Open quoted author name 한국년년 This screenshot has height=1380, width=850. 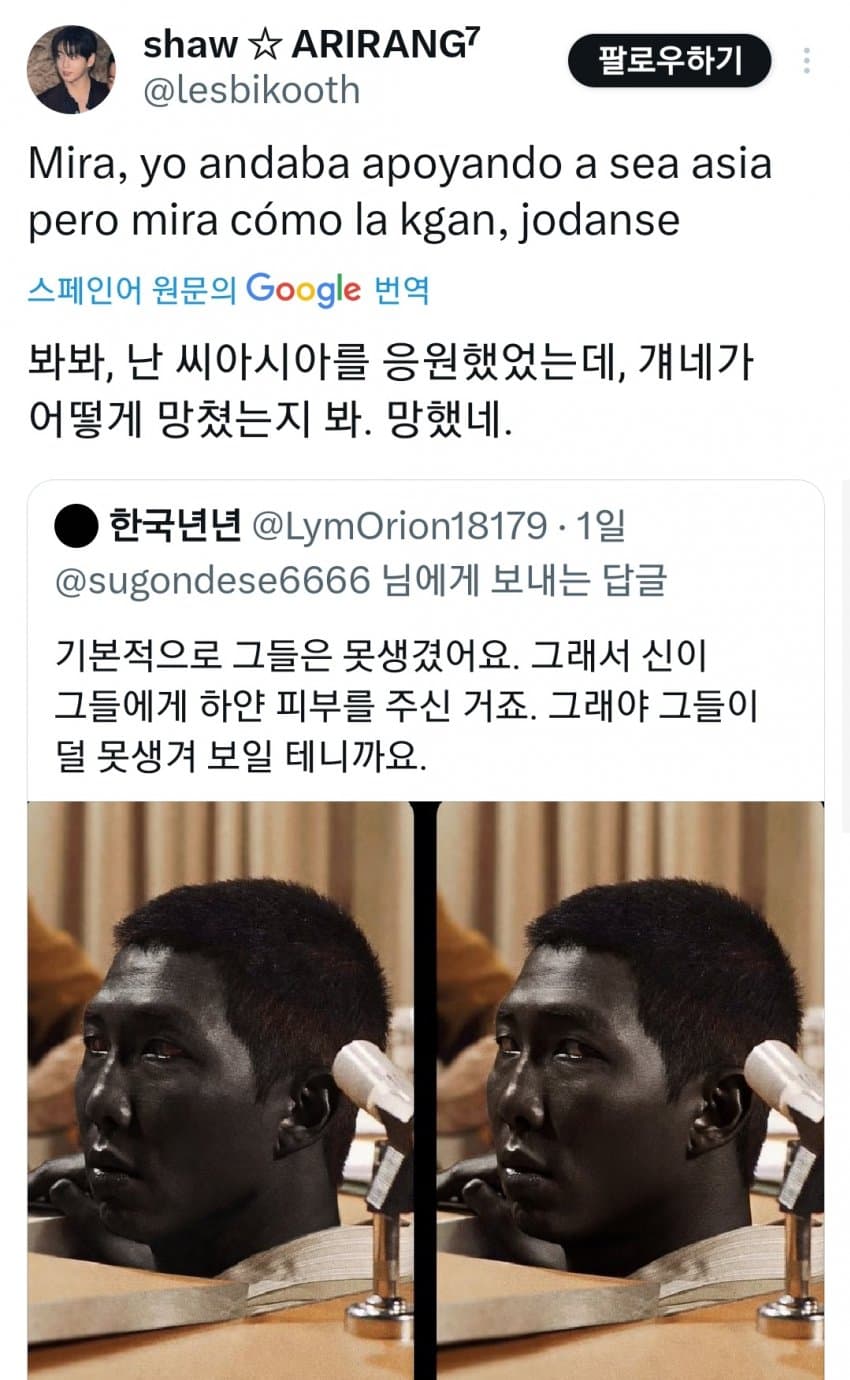175,527
